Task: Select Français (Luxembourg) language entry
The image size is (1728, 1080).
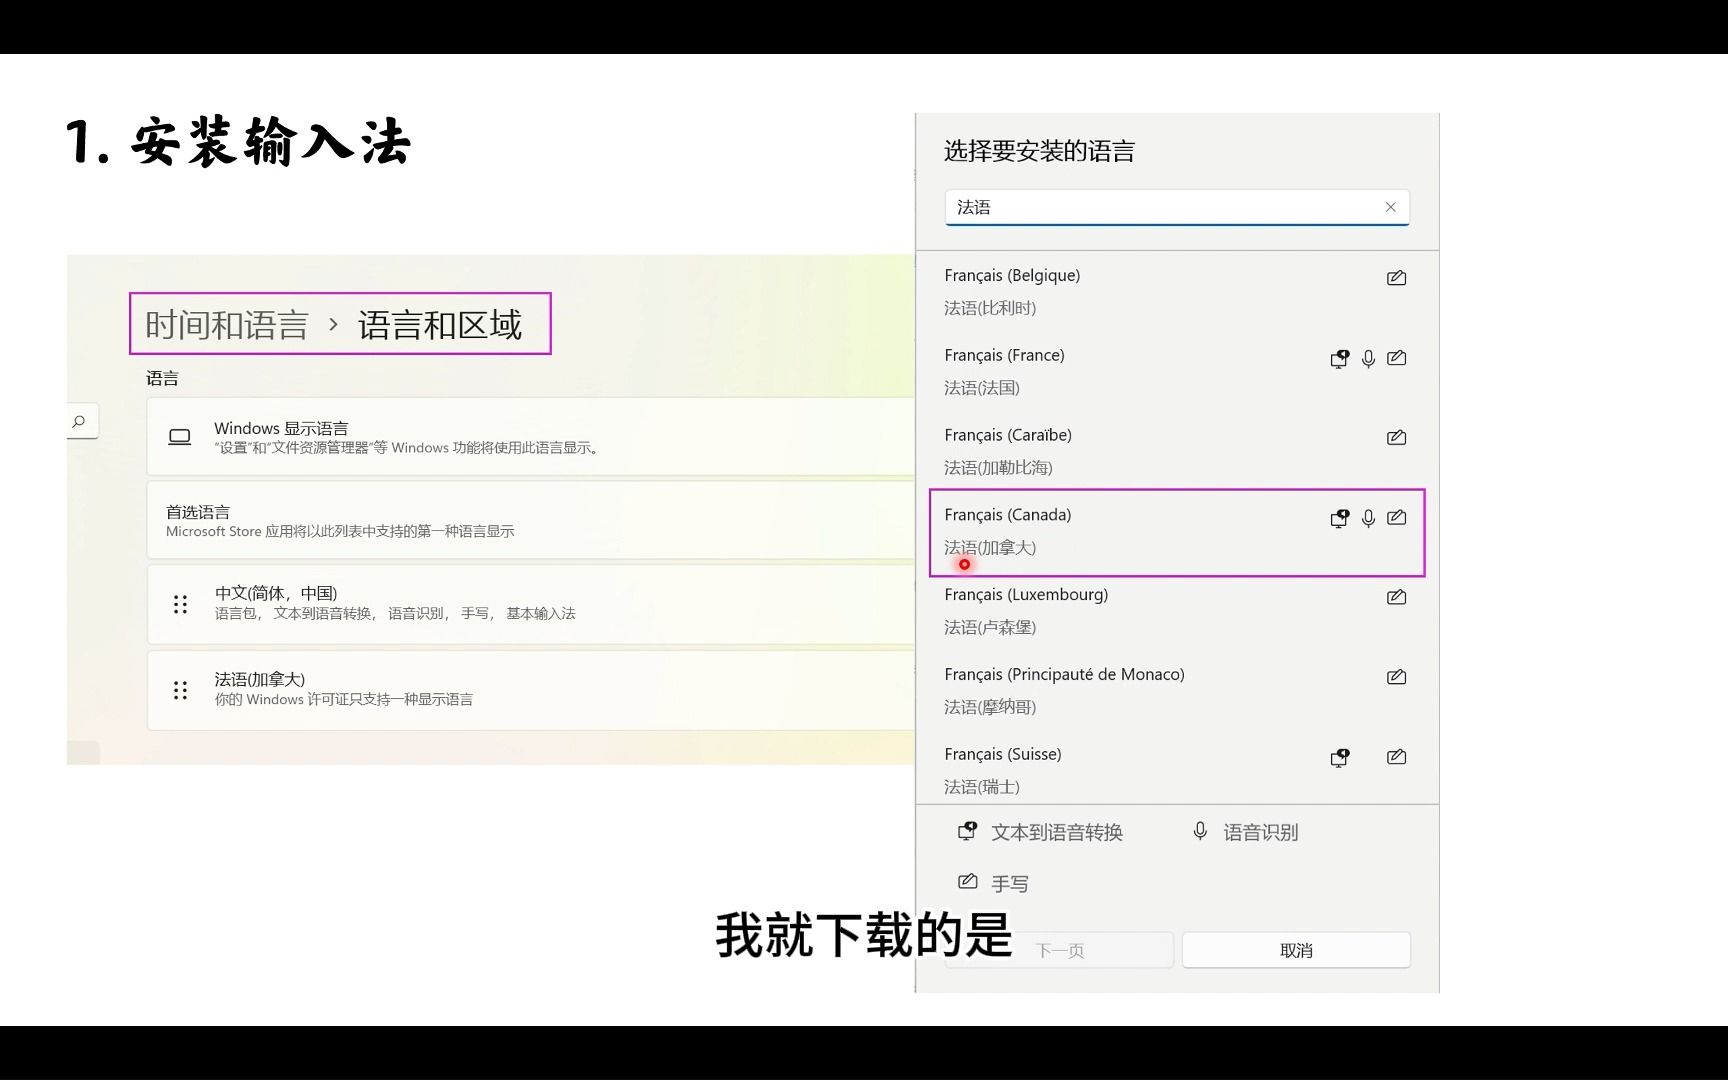Action: pos(1176,611)
